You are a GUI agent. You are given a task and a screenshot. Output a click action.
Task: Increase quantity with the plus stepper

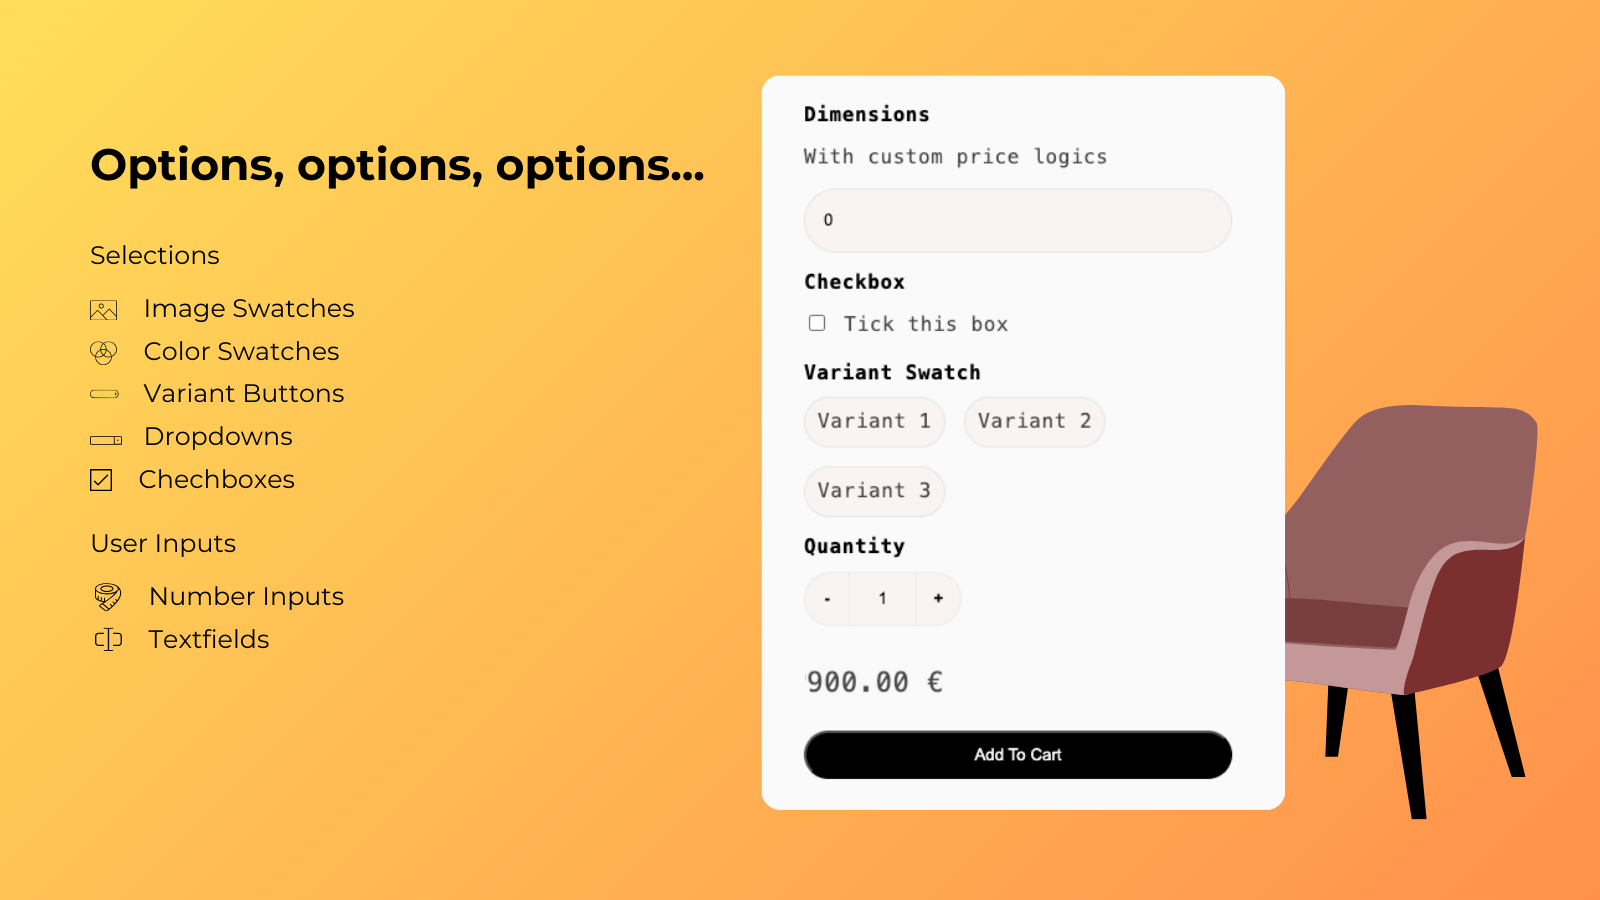938,598
